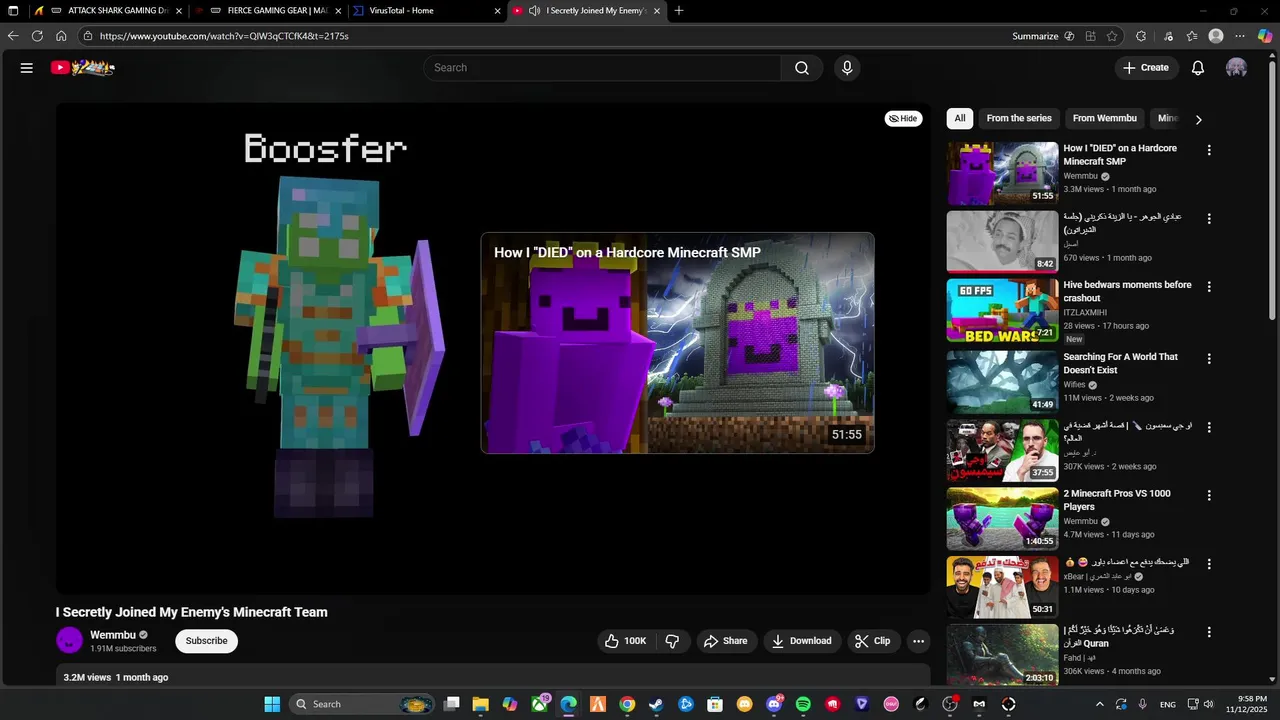Open more actions menu below the video
Viewport: 1280px width, 720px height.
(x=918, y=641)
